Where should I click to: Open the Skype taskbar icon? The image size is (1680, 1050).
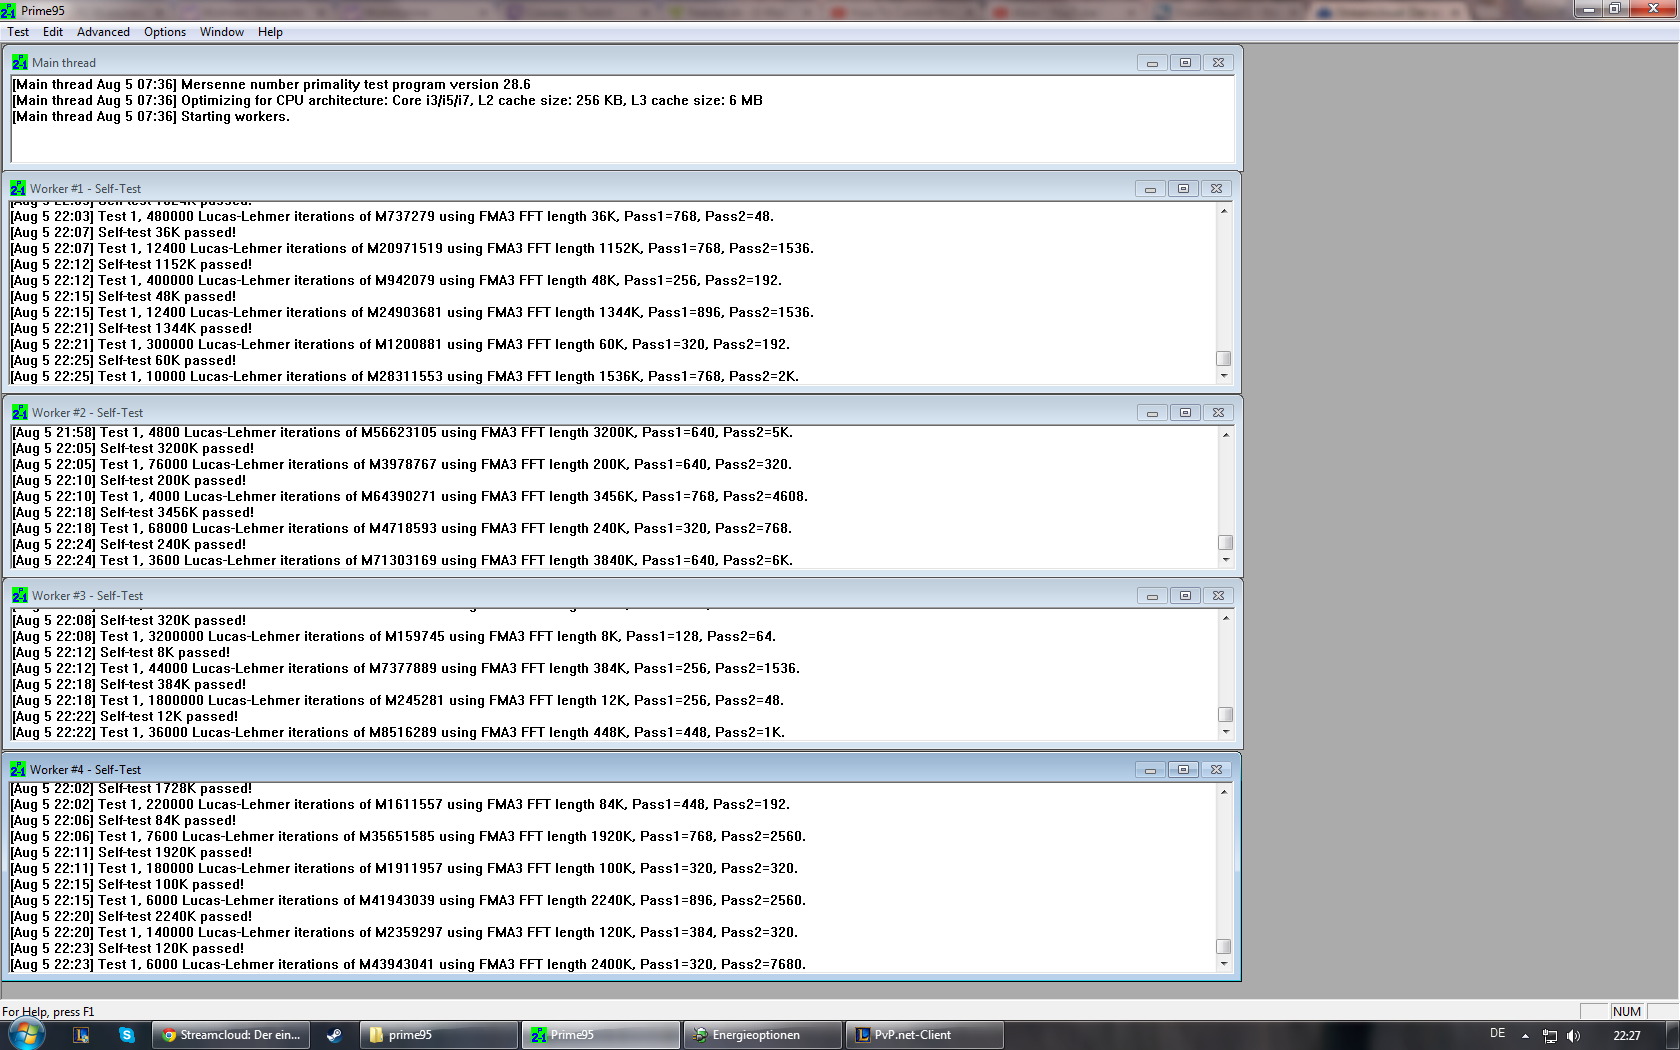[127, 1035]
